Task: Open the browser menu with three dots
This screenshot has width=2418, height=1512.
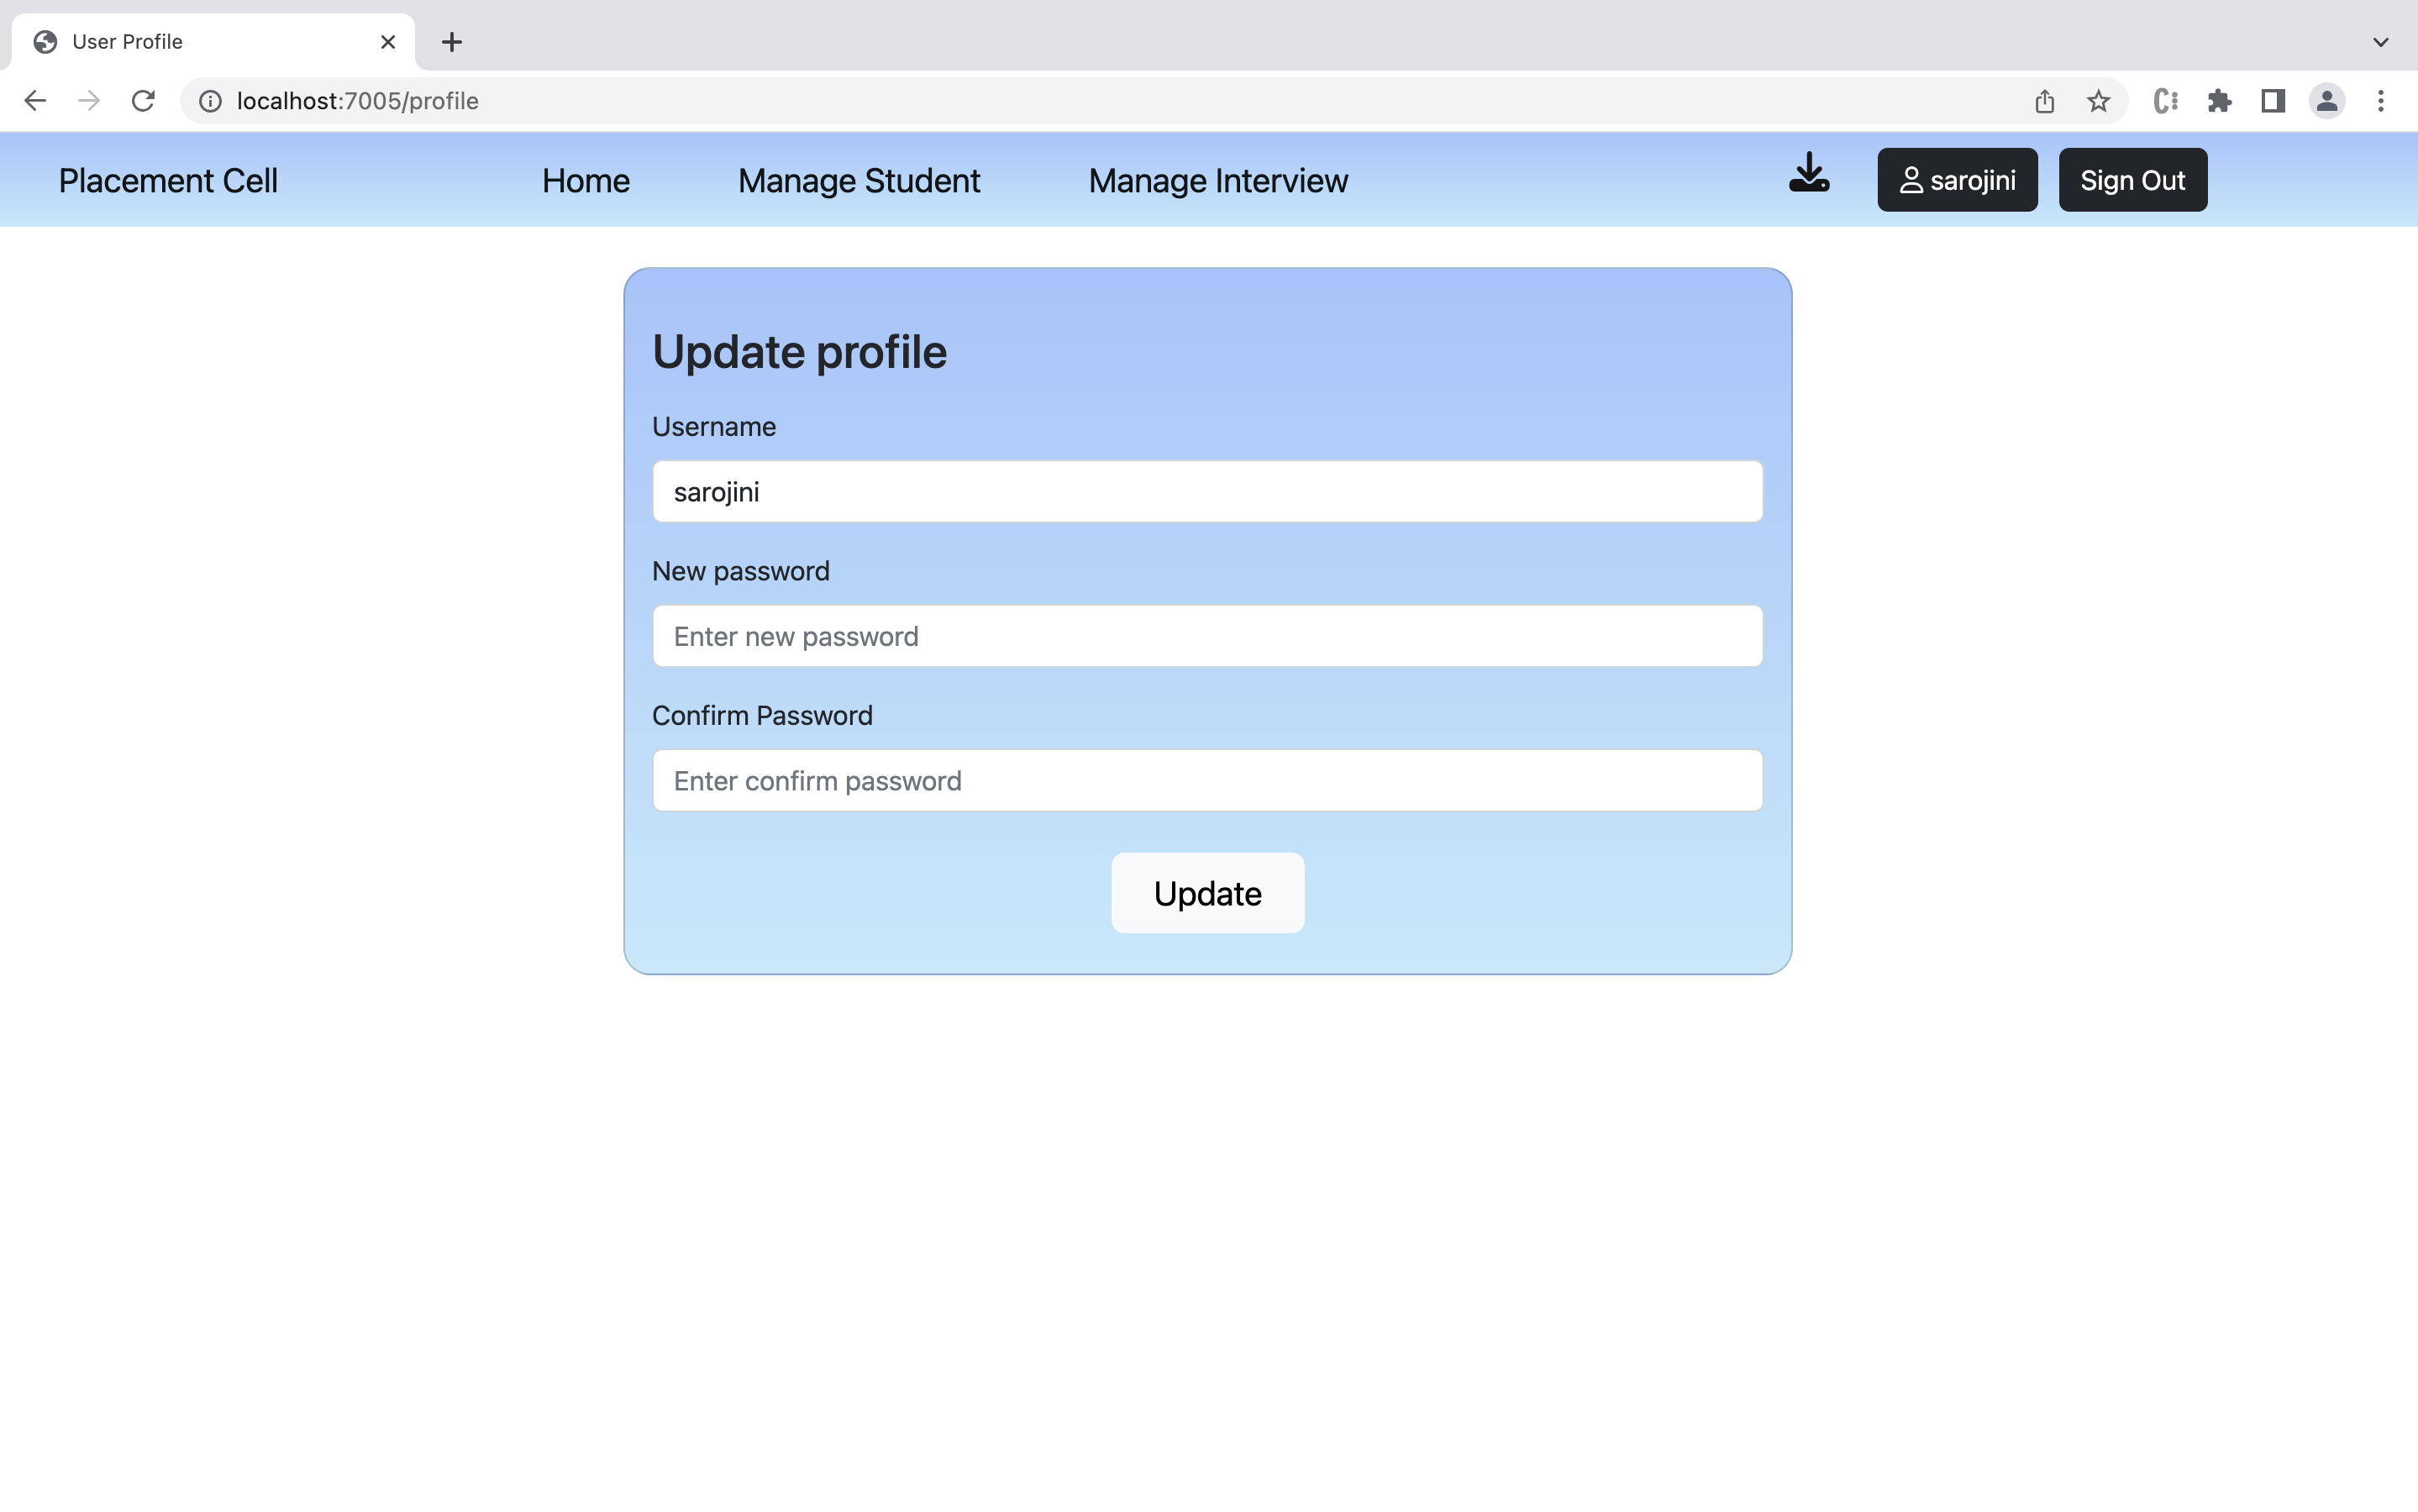Action: [x=2382, y=100]
